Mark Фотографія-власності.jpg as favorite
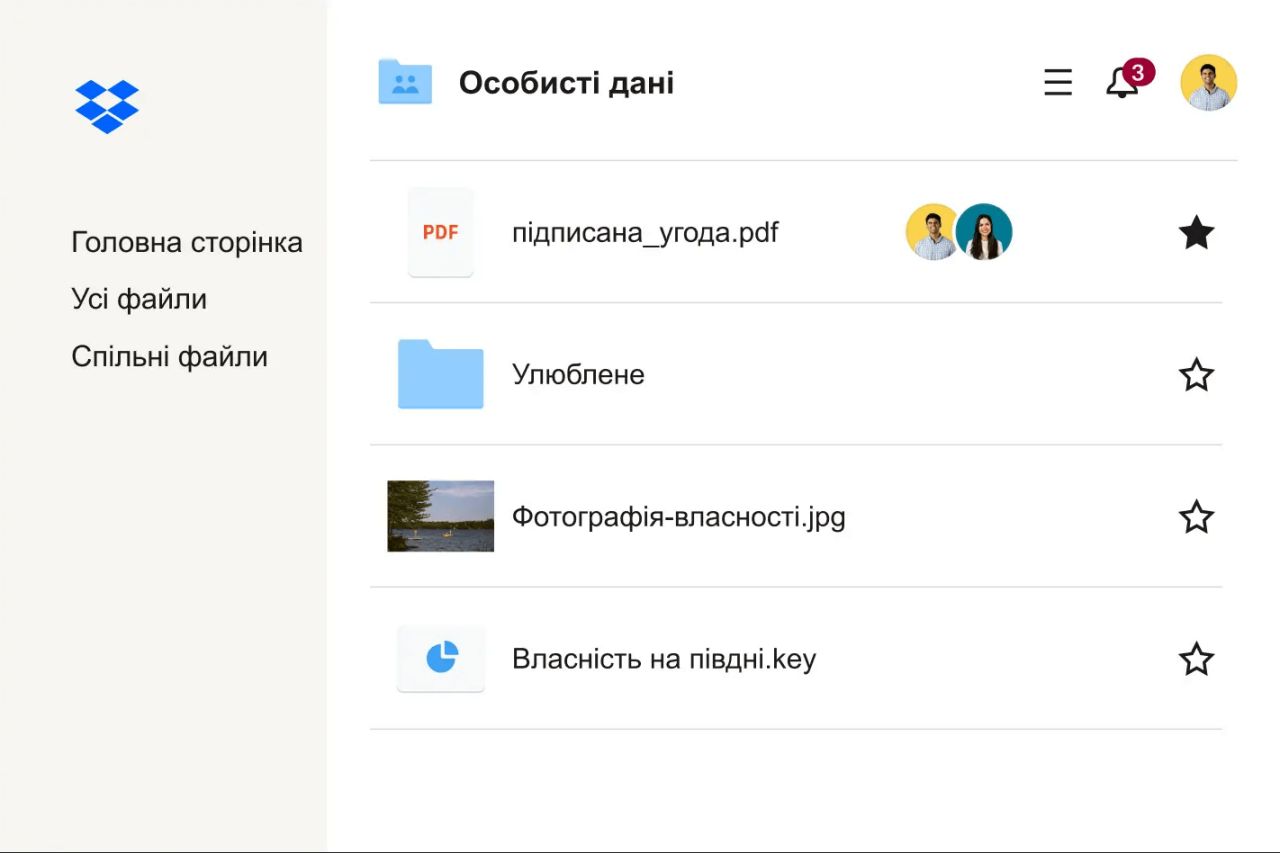1280x853 pixels. pos(1196,517)
